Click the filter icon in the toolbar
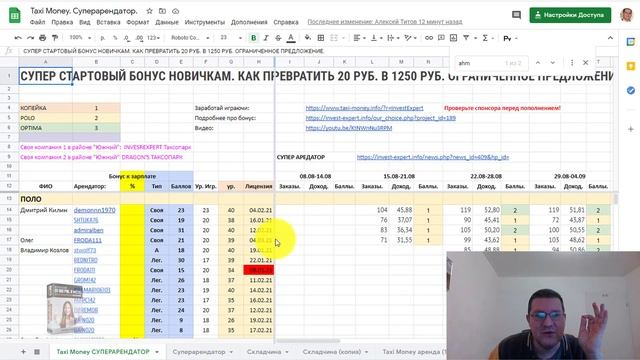 466,38
